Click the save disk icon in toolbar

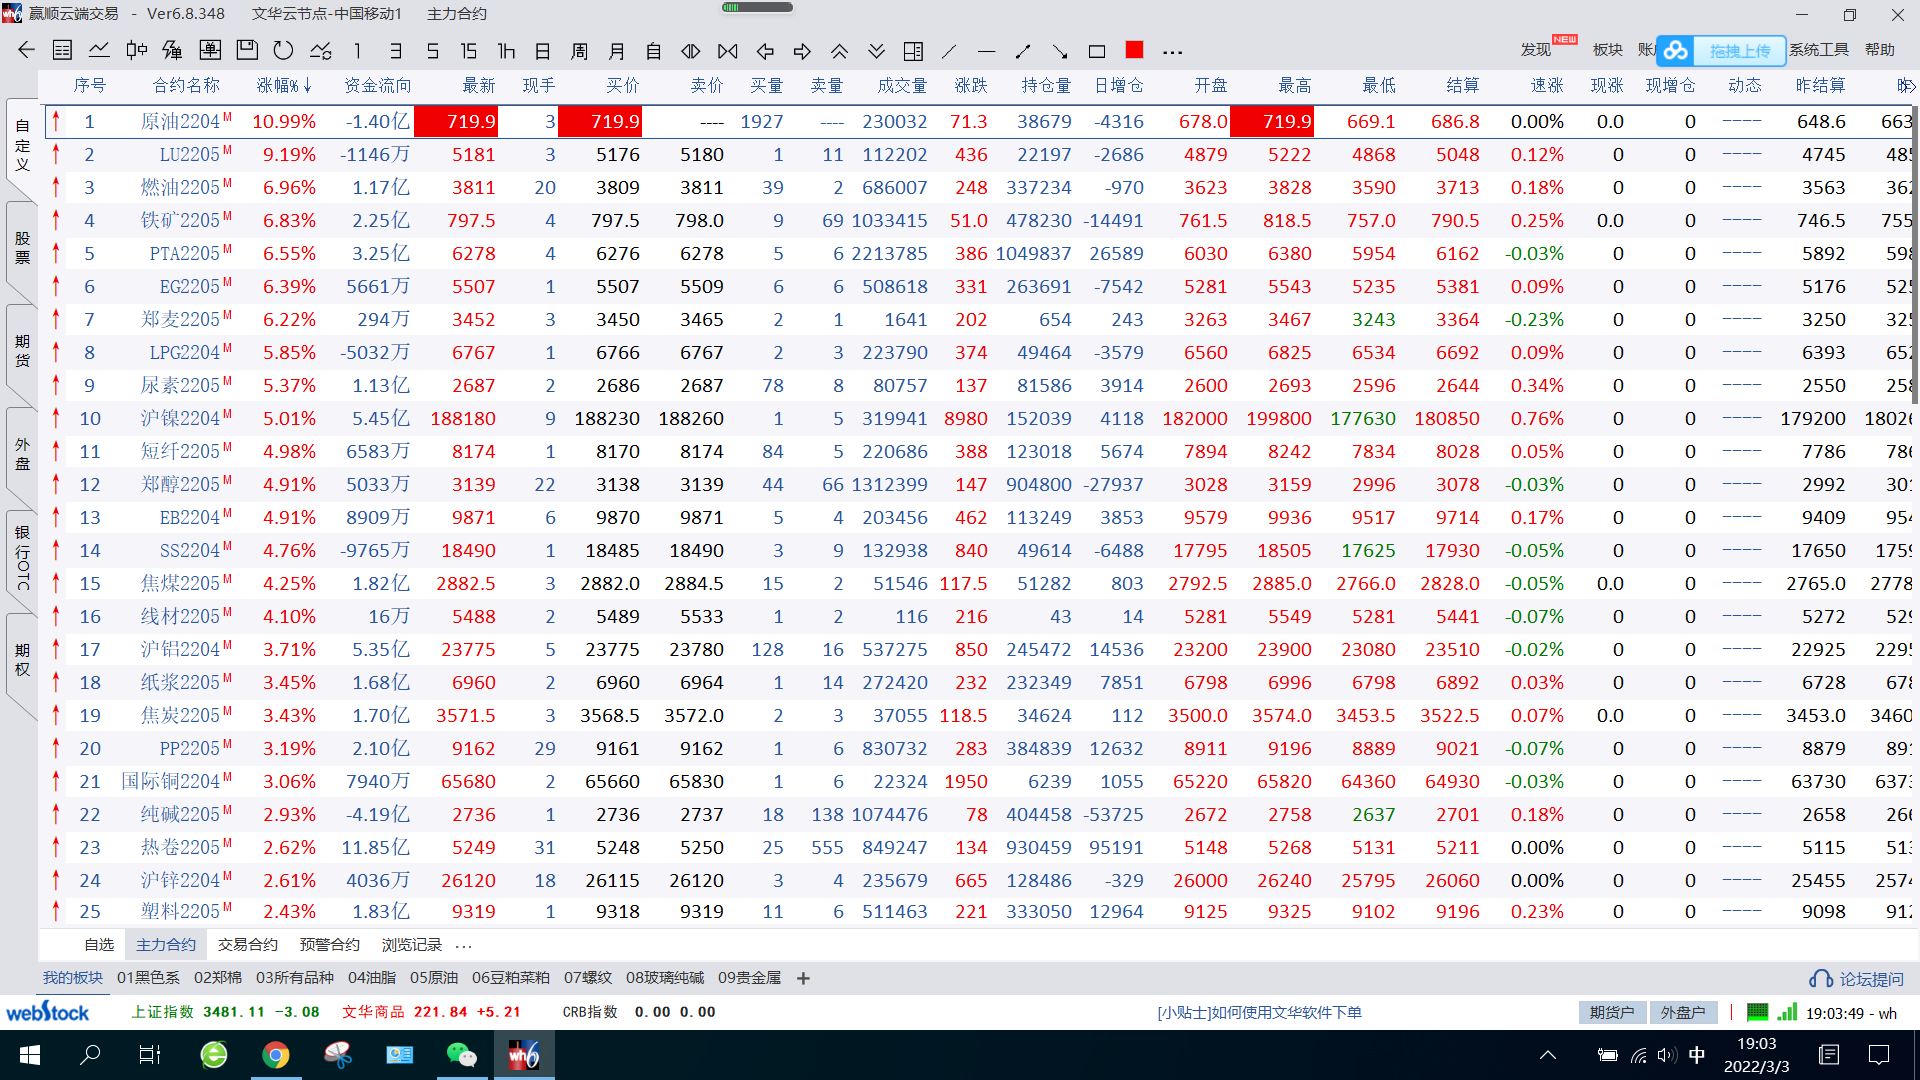(x=247, y=50)
